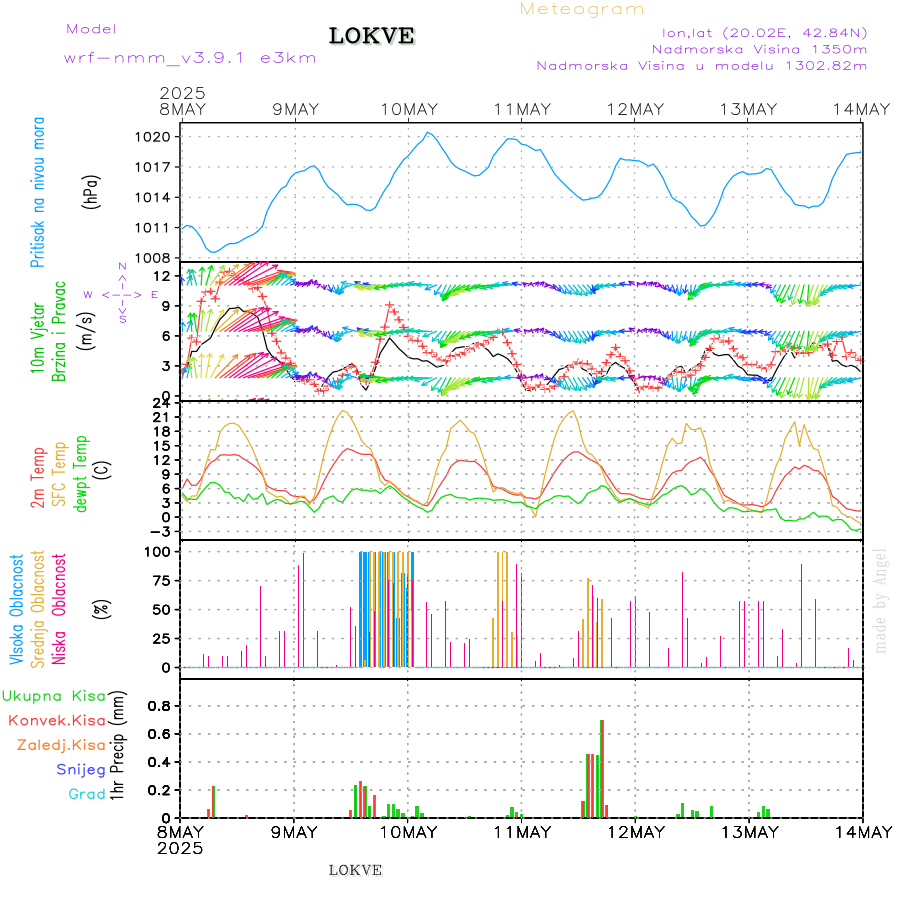Viewport: 900px width, 900px height.
Task: Click the Grad legend entry
Action: [87, 794]
